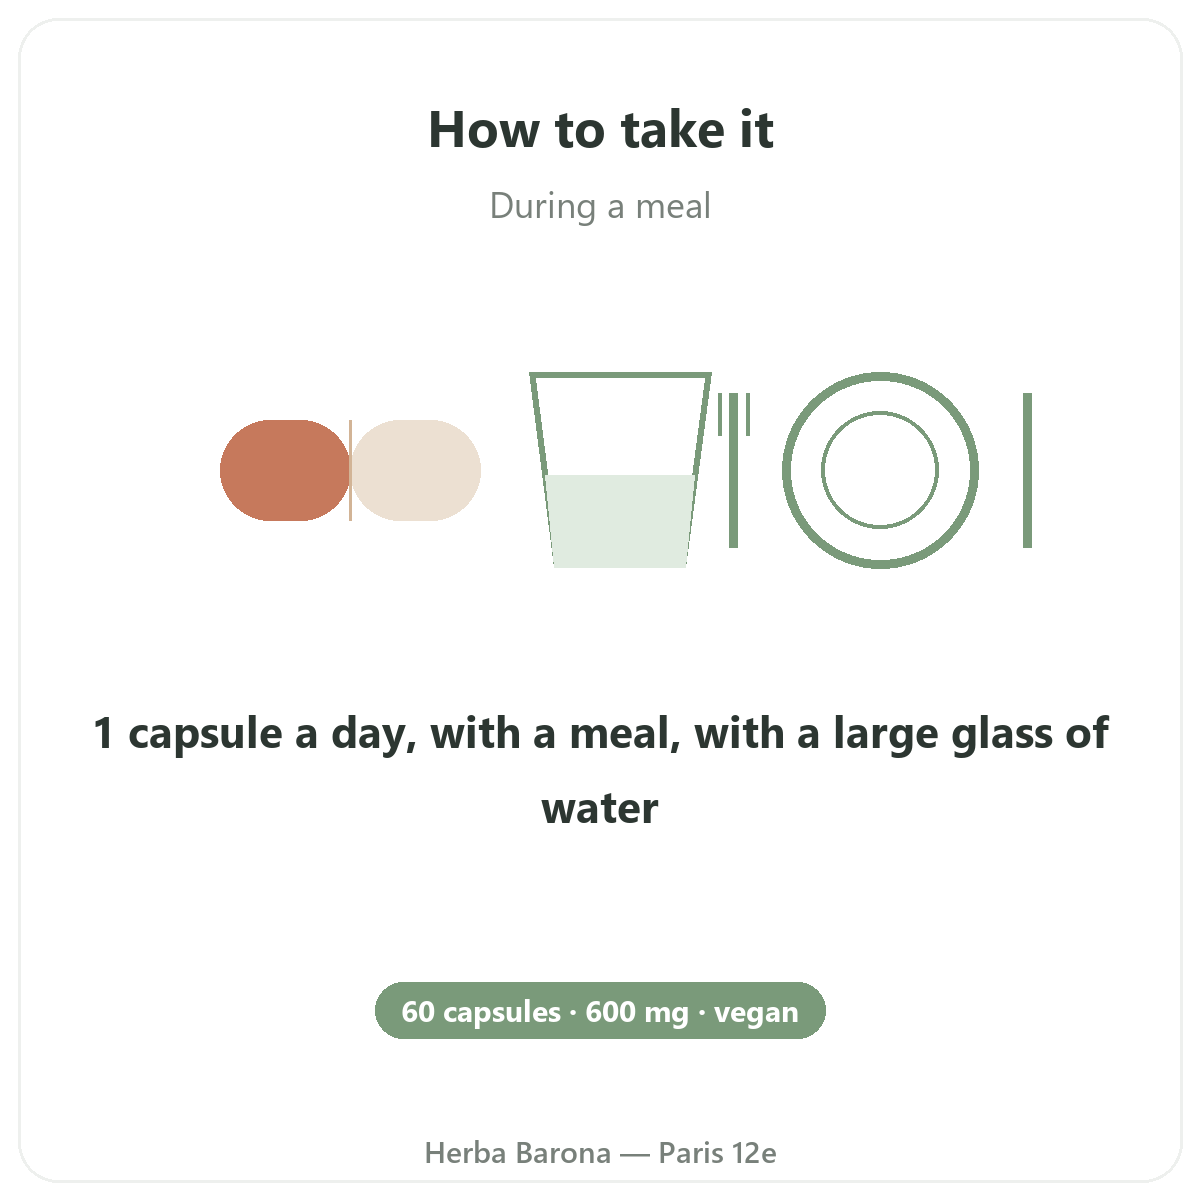
Task: Click the light green water fill
Action: click(621, 521)
